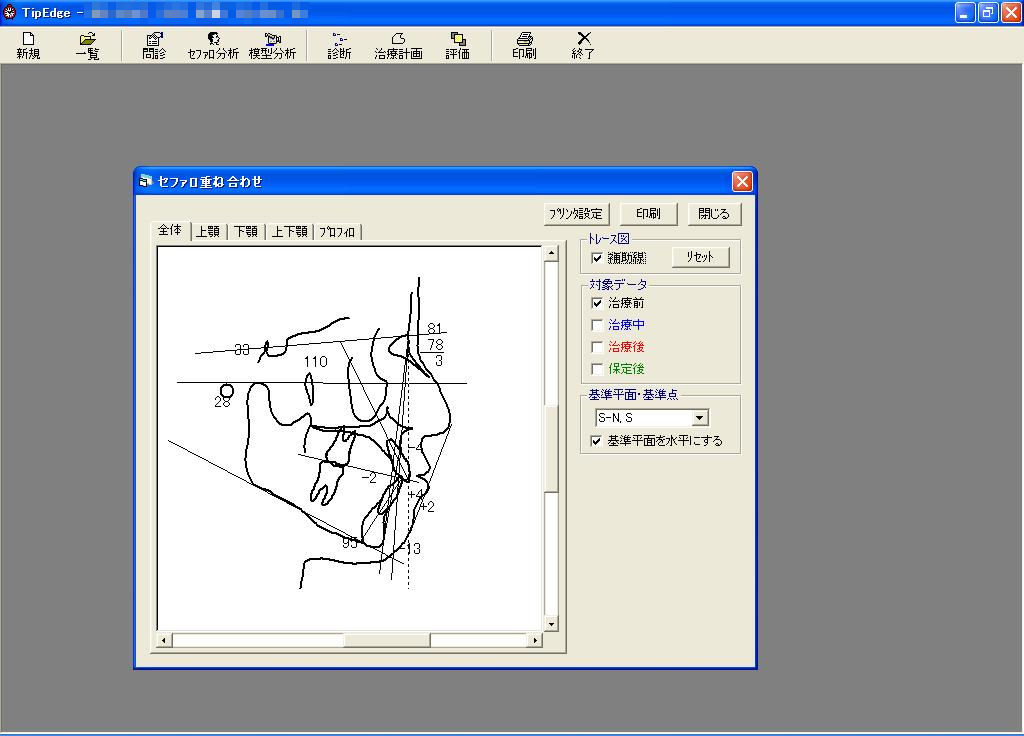Screen dimensions: 1024x736
Task: Open the 一覧 (List) toolbar icon
Action: (x=88, y=45)
